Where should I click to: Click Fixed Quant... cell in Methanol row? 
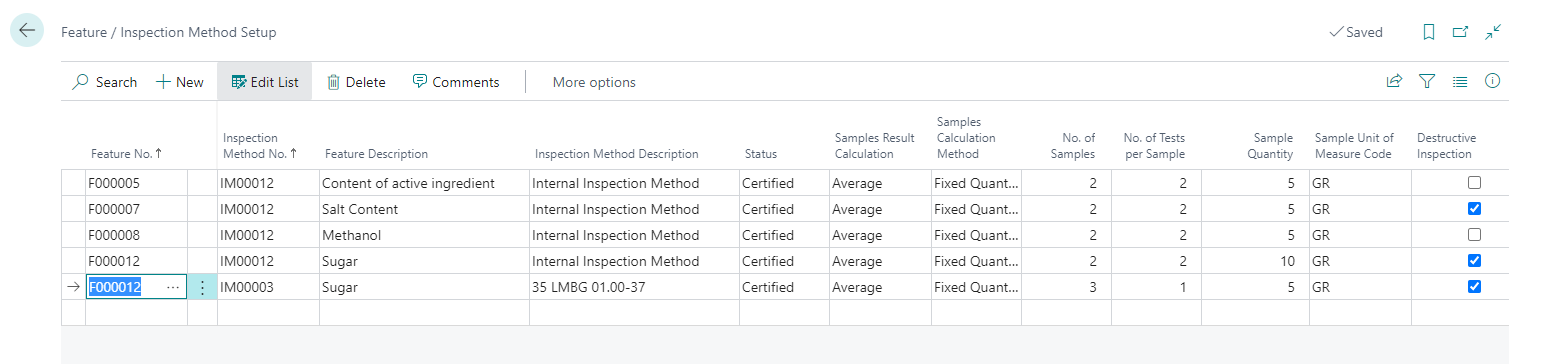click(x=976, y=235)
